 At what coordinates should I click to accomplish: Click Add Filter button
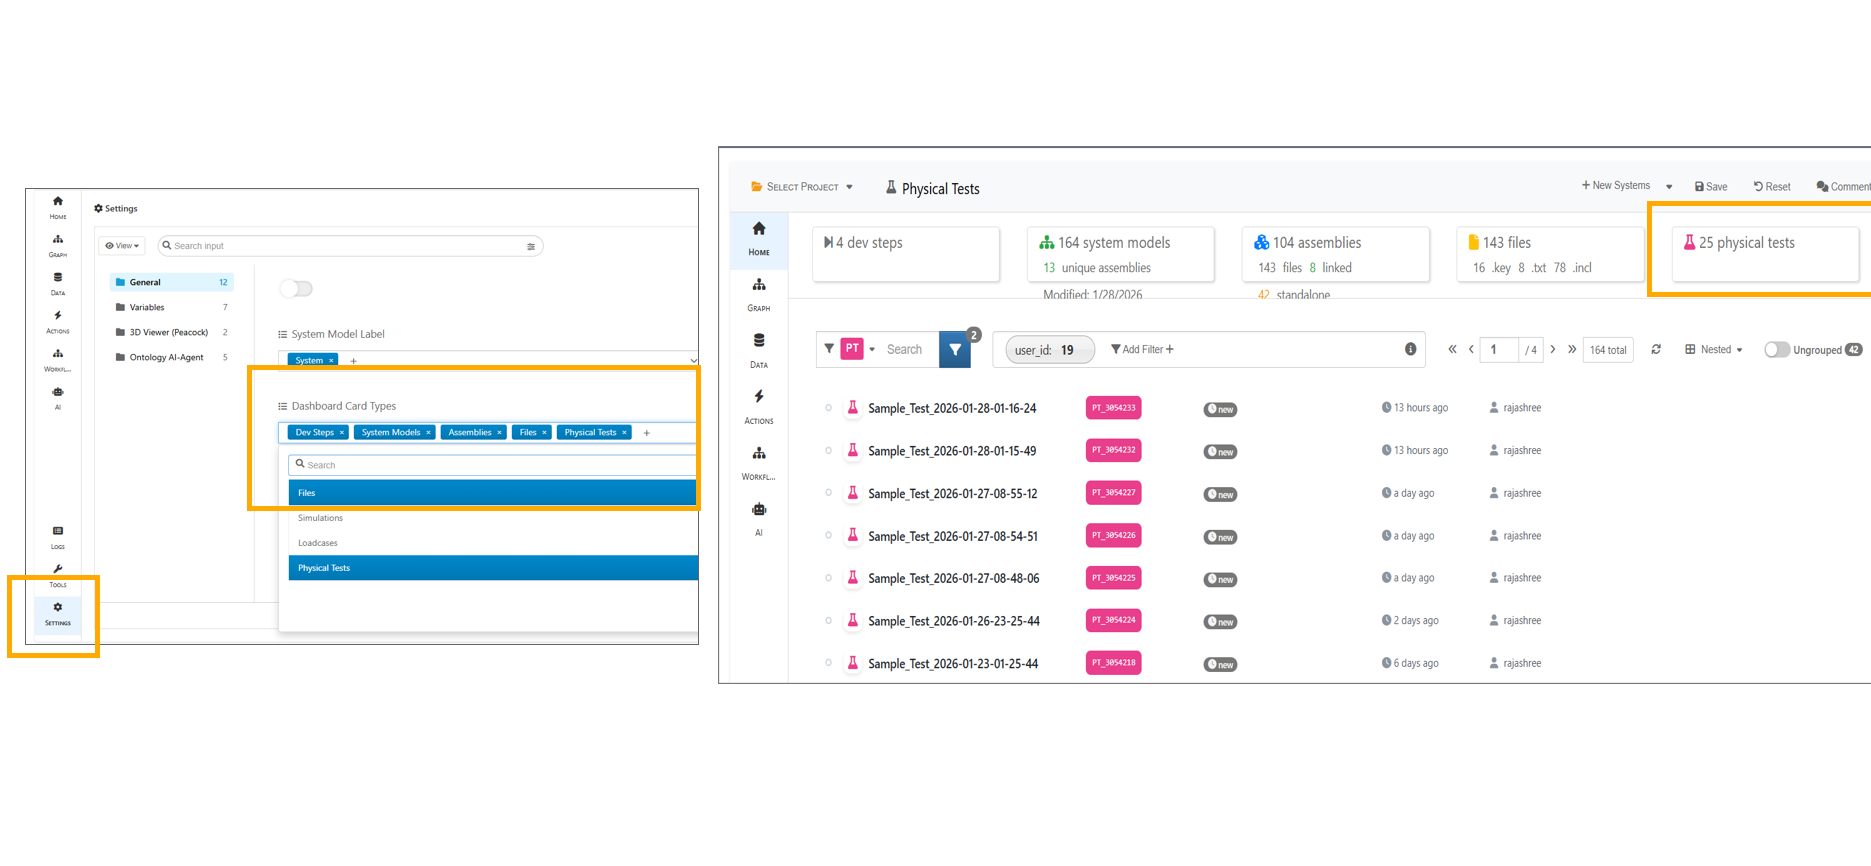(1142, 350)
